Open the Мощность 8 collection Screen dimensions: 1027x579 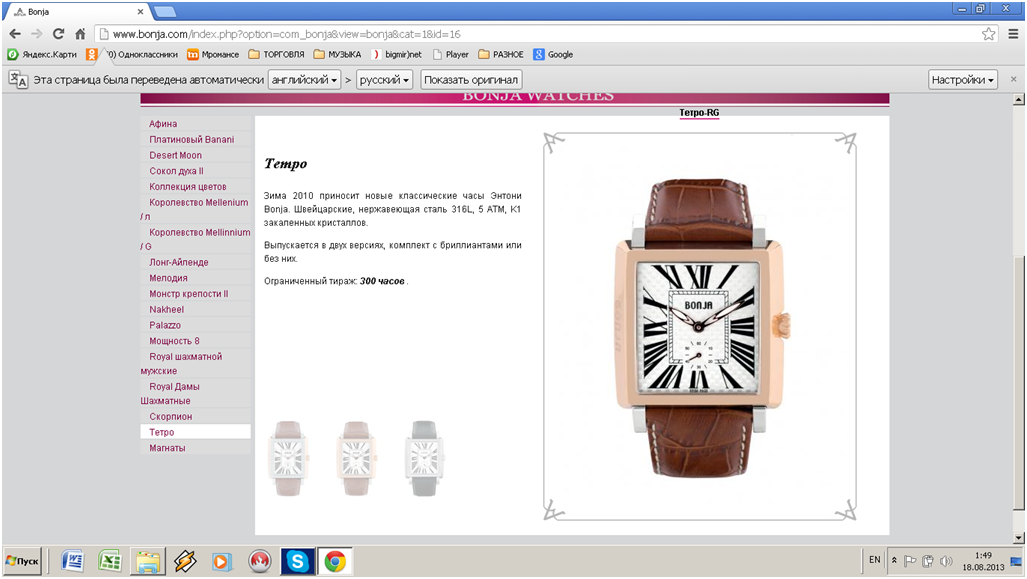pyautogui.click(x=174, y=341)
